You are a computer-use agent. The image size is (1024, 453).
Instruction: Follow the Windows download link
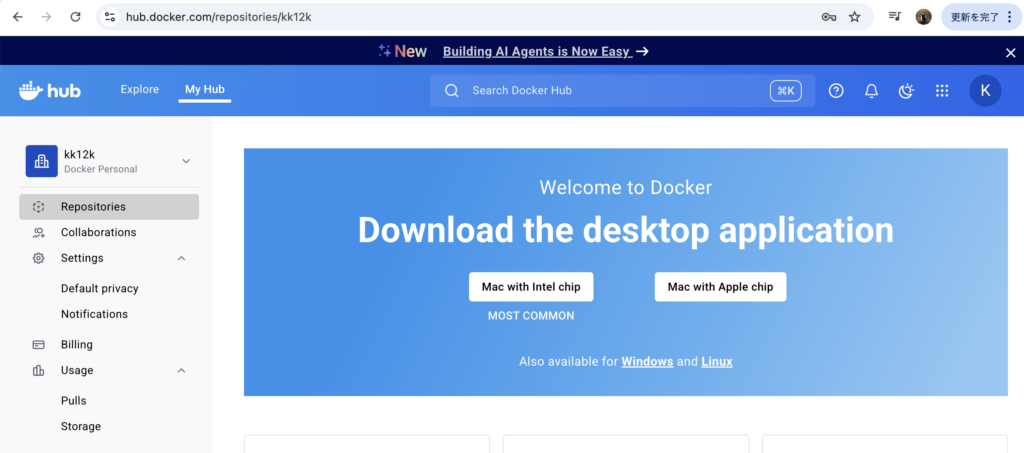click(x=647, y=362)
